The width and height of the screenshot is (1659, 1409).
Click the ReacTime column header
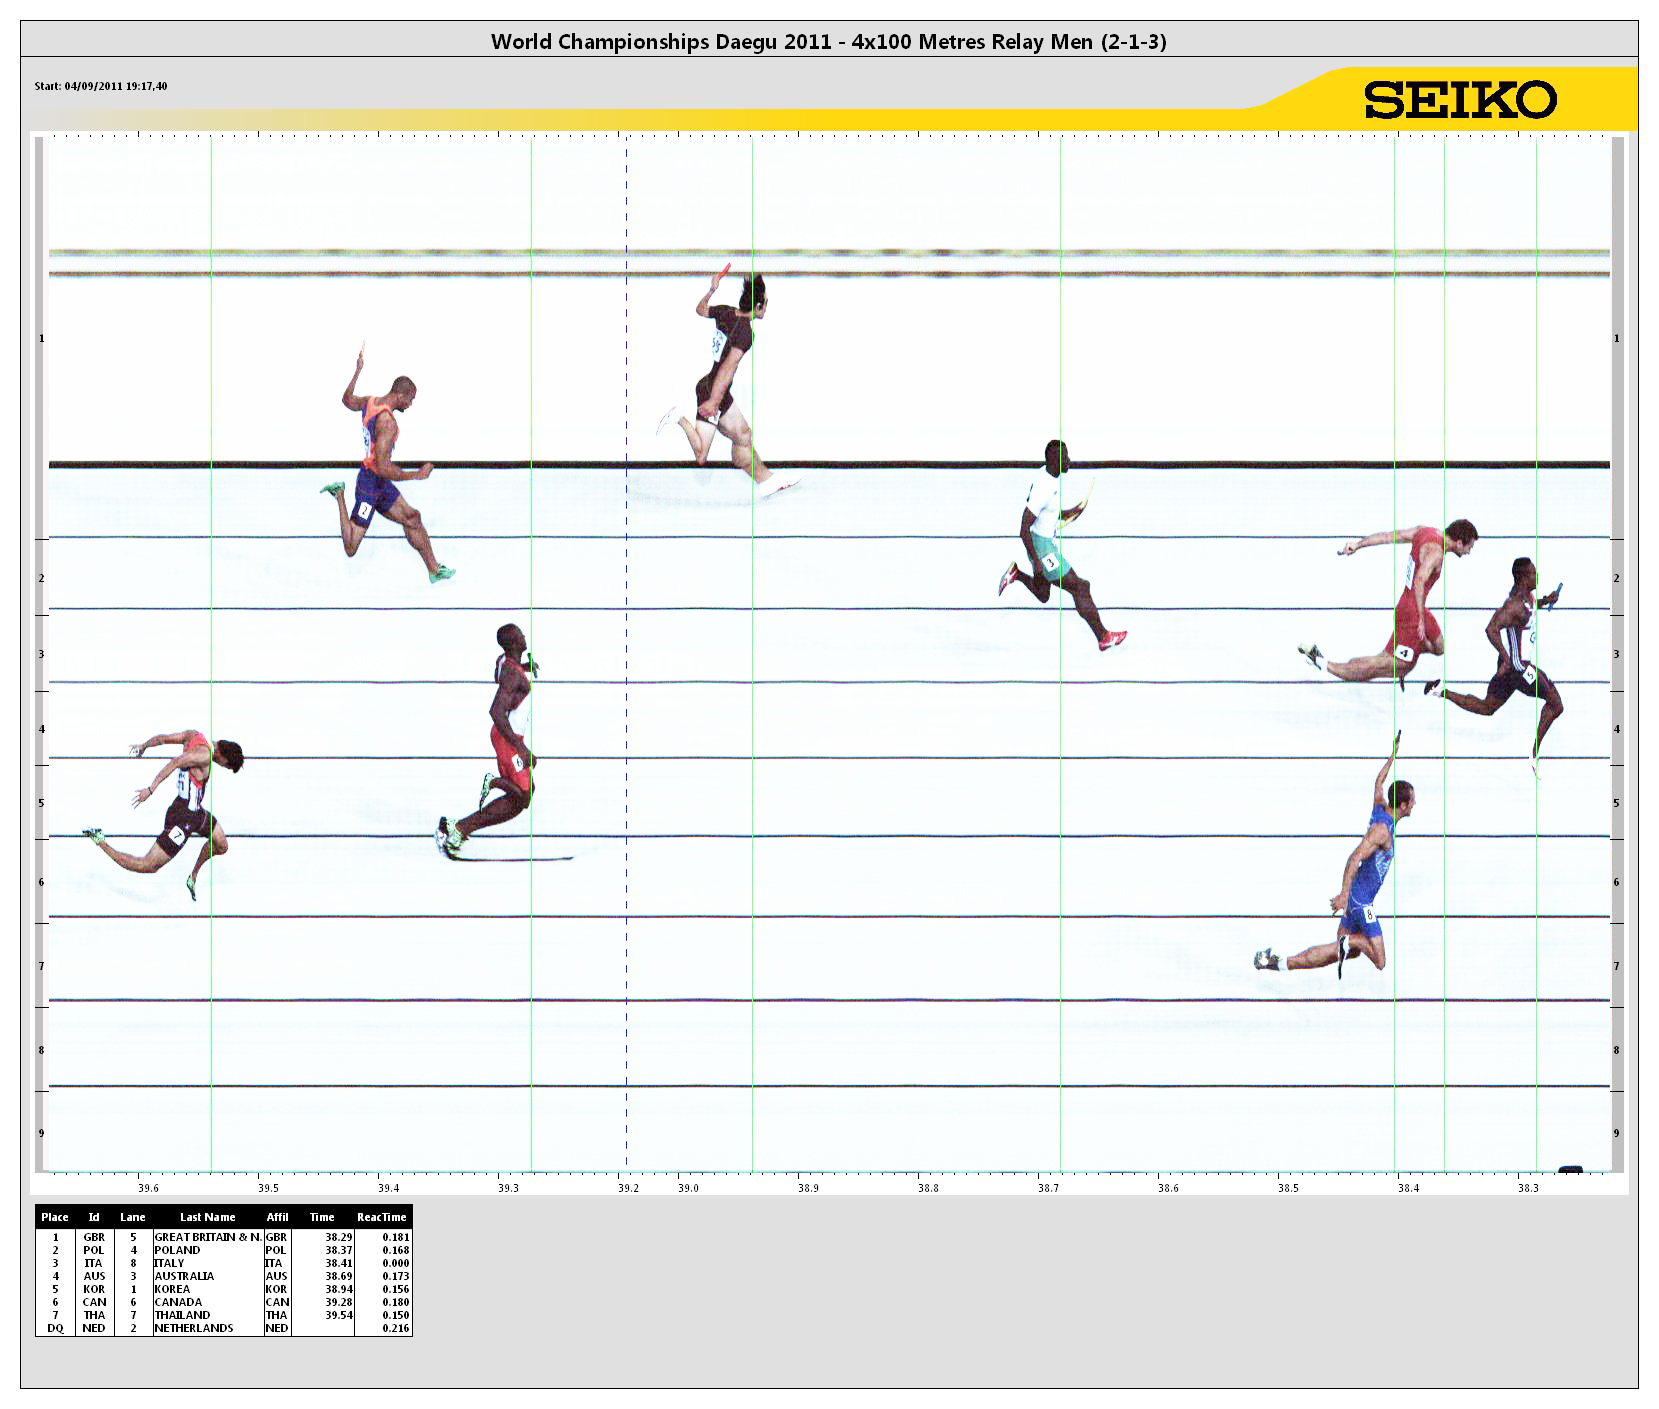[x=381, y=1217]
